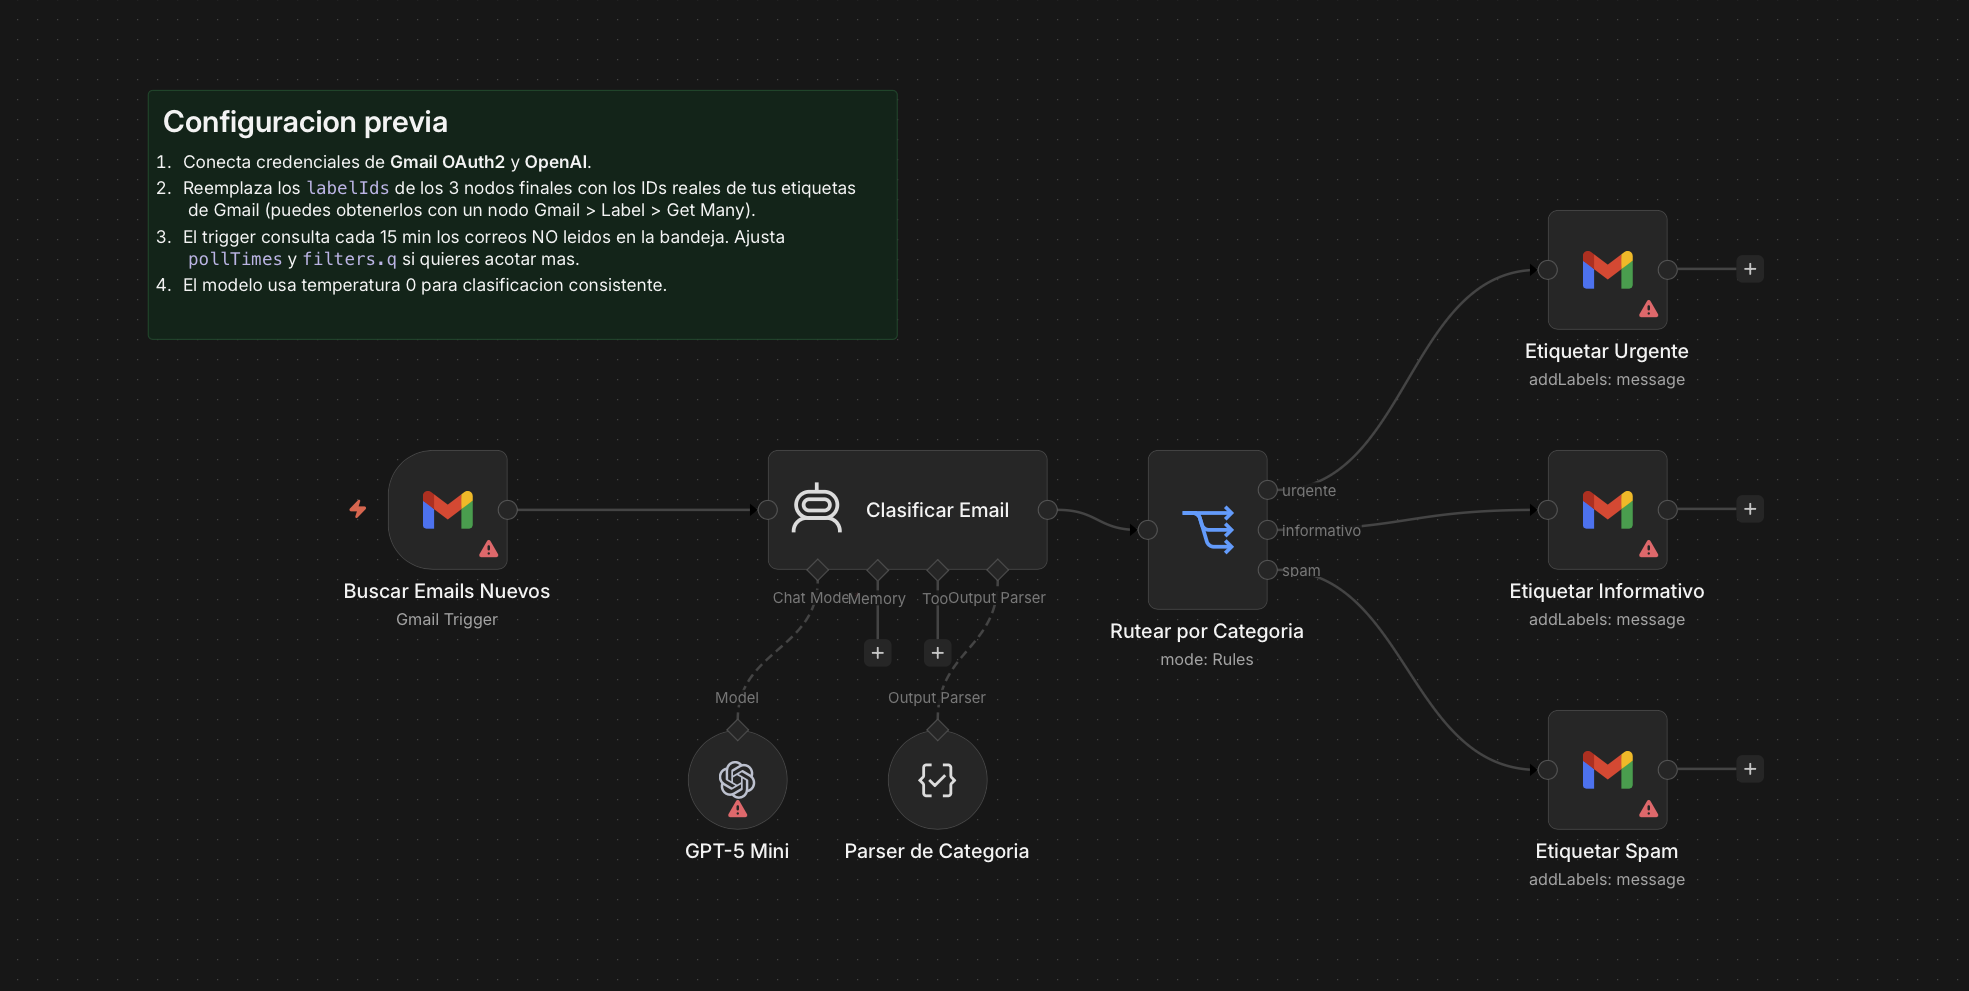Open the switch icon of Rutear por Categoria
Image resolution: width=1969 pixels, height=991 pixels.
point(1208,530)
